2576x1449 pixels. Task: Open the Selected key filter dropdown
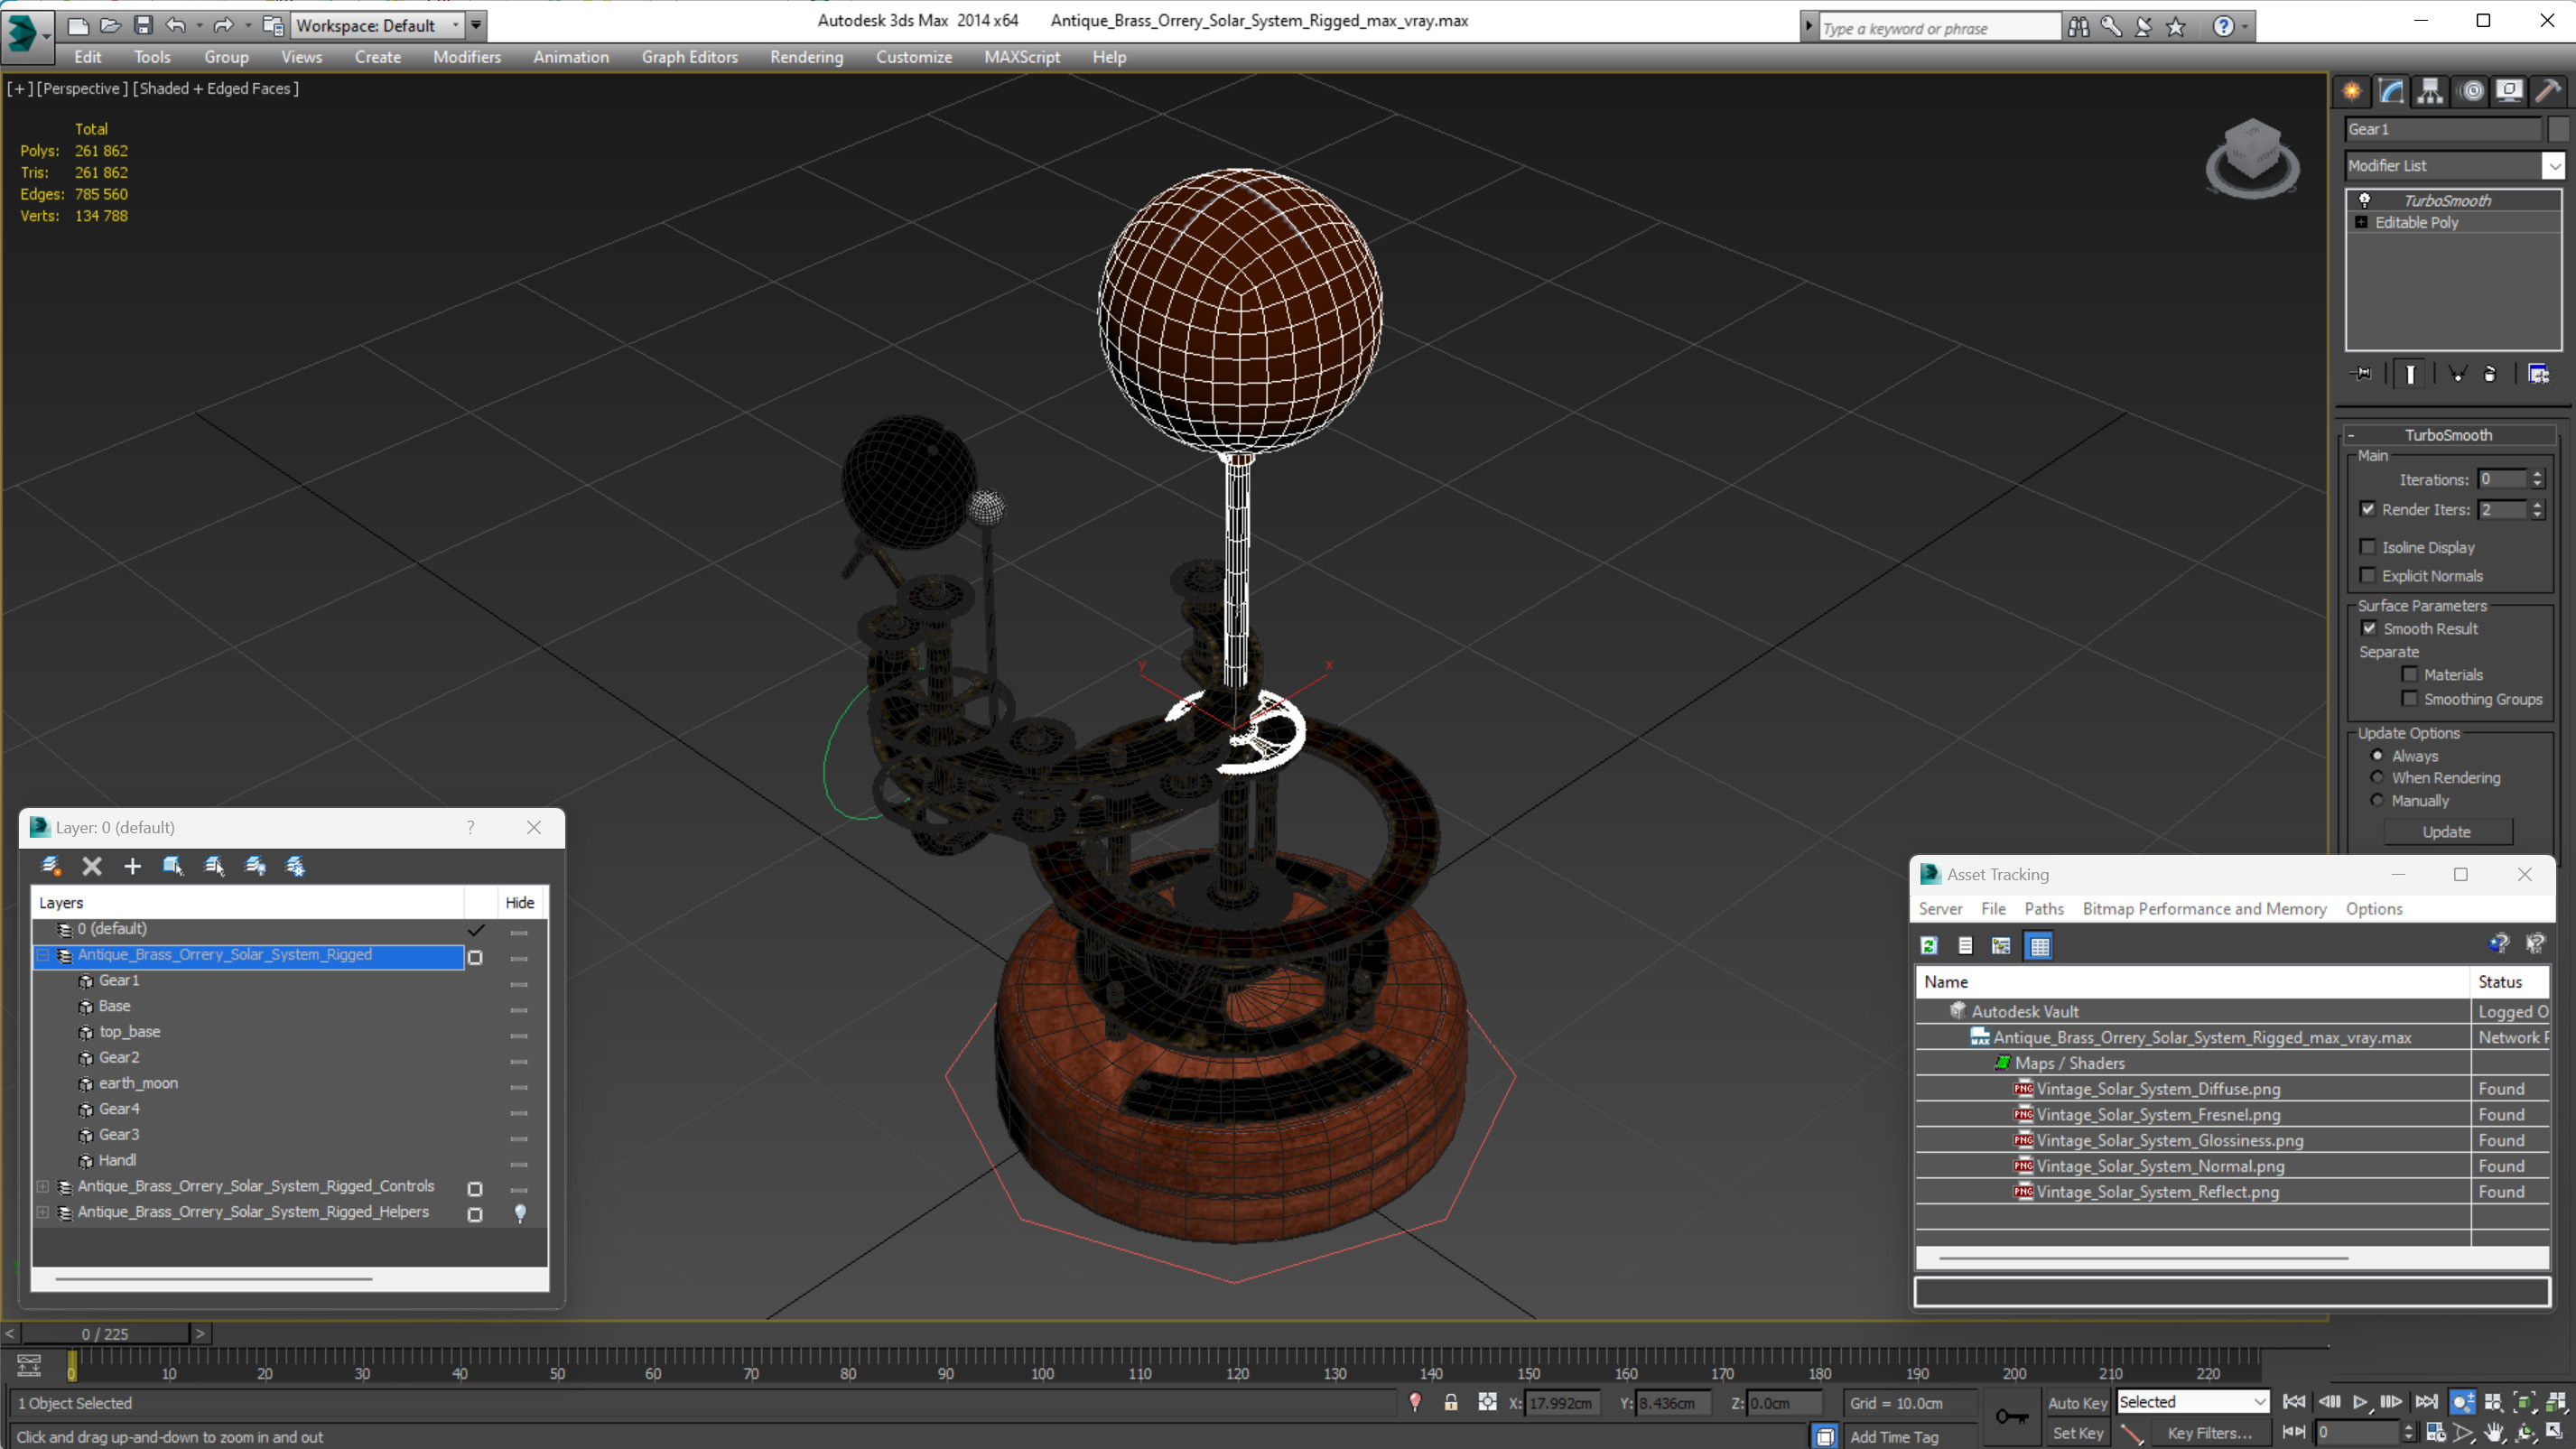click(2192, 1402)
